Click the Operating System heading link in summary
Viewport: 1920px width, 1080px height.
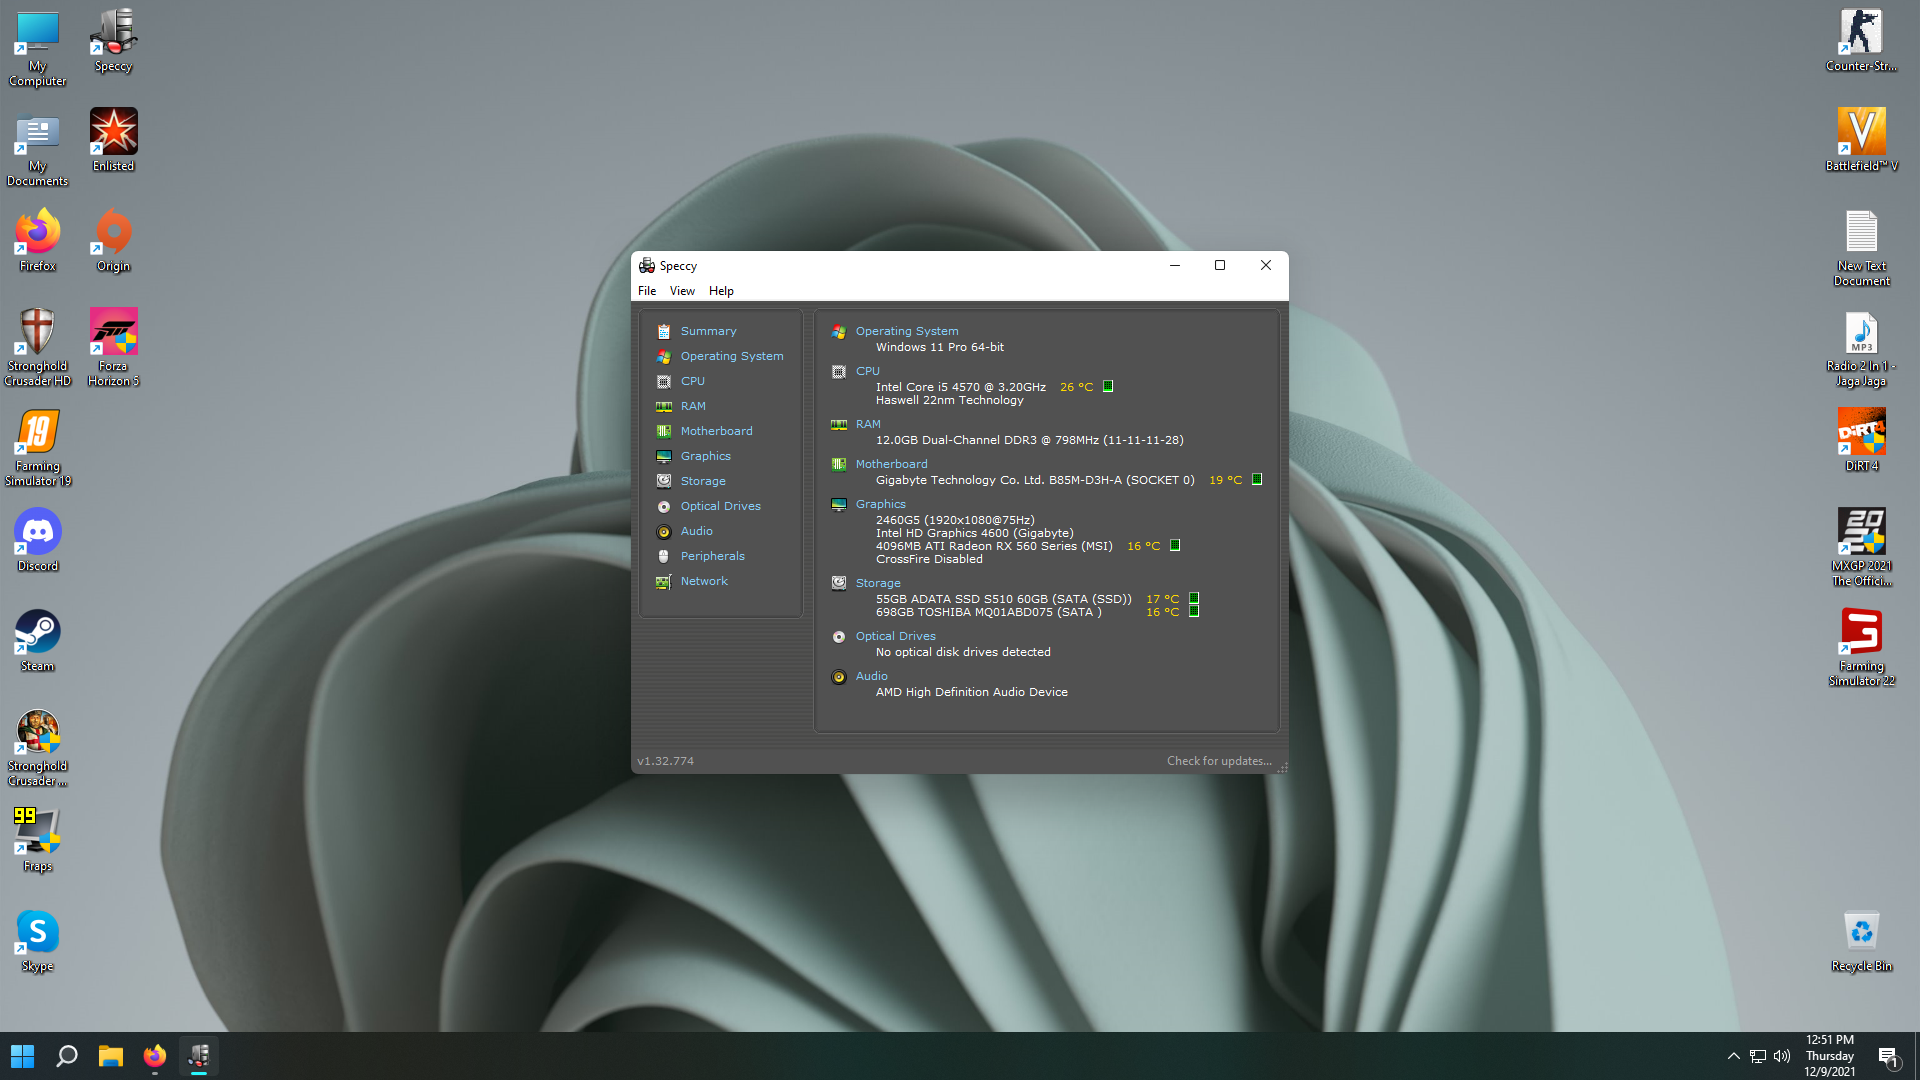click(906, 331)
